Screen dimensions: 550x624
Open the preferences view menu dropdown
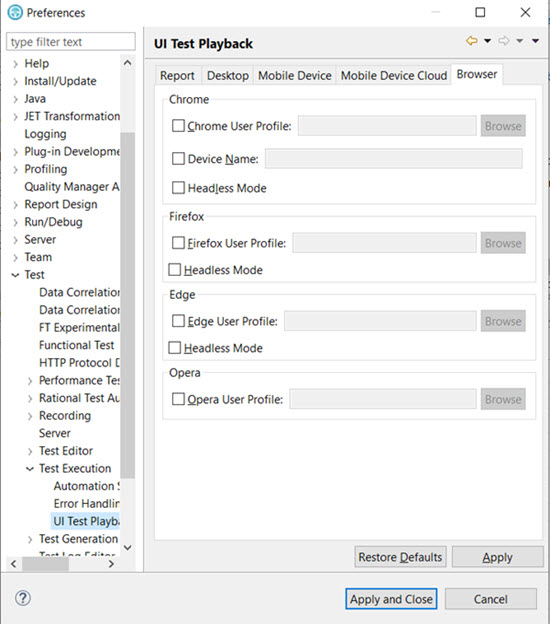click(536, 41)
